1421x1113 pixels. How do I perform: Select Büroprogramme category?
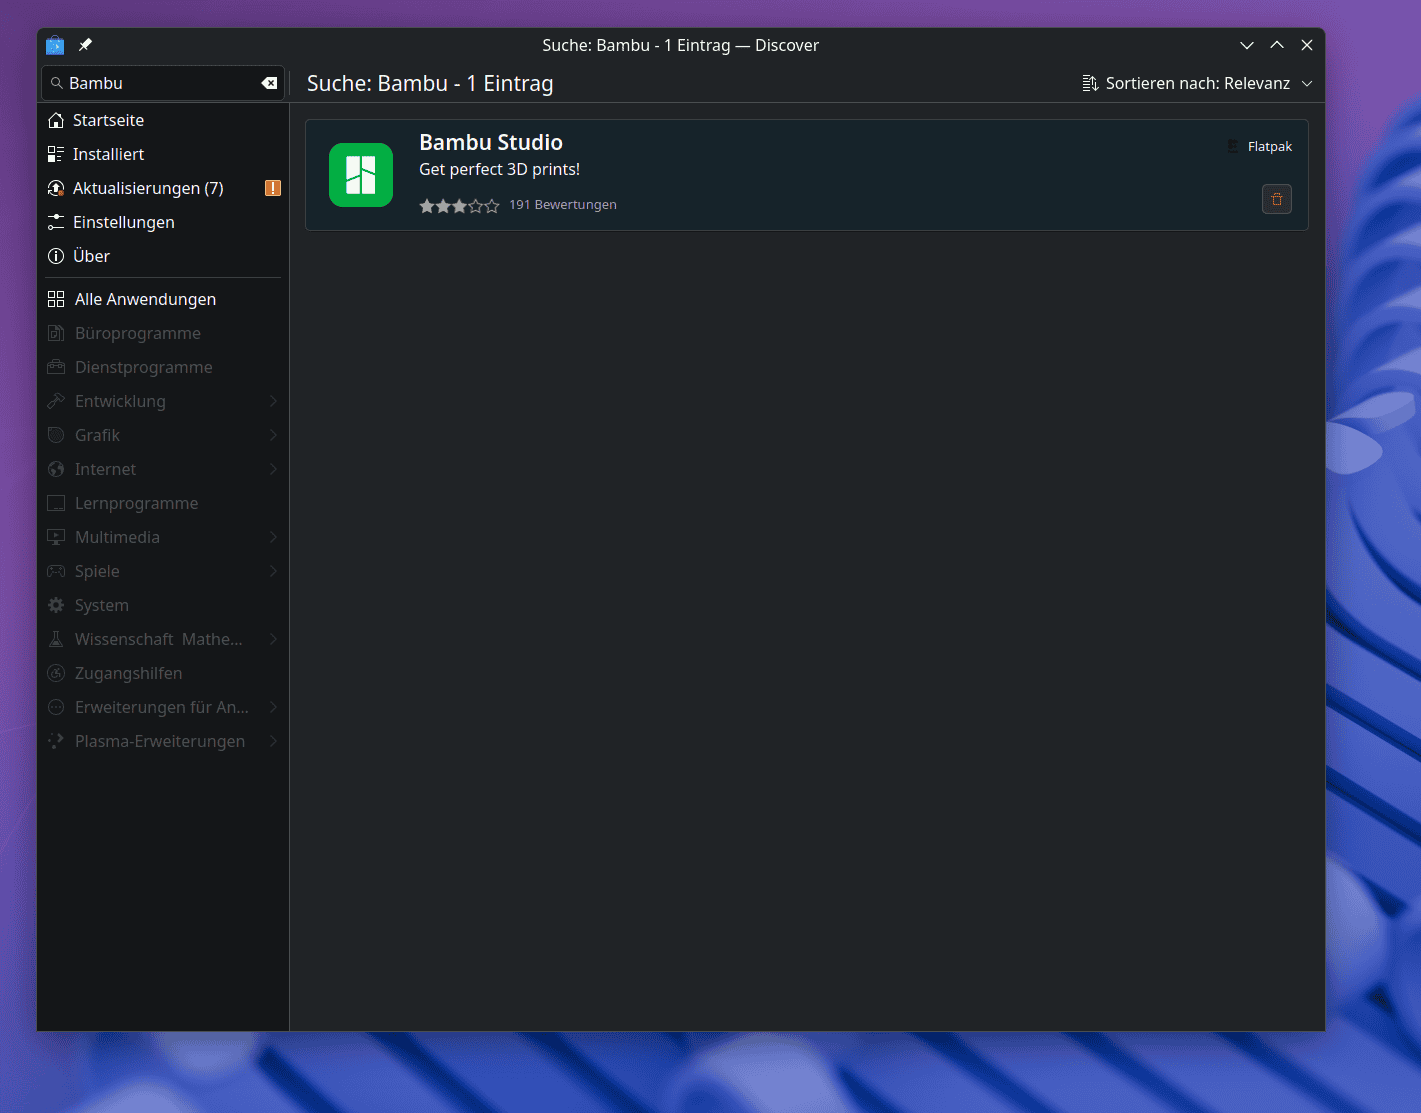[x=163, y=333]
